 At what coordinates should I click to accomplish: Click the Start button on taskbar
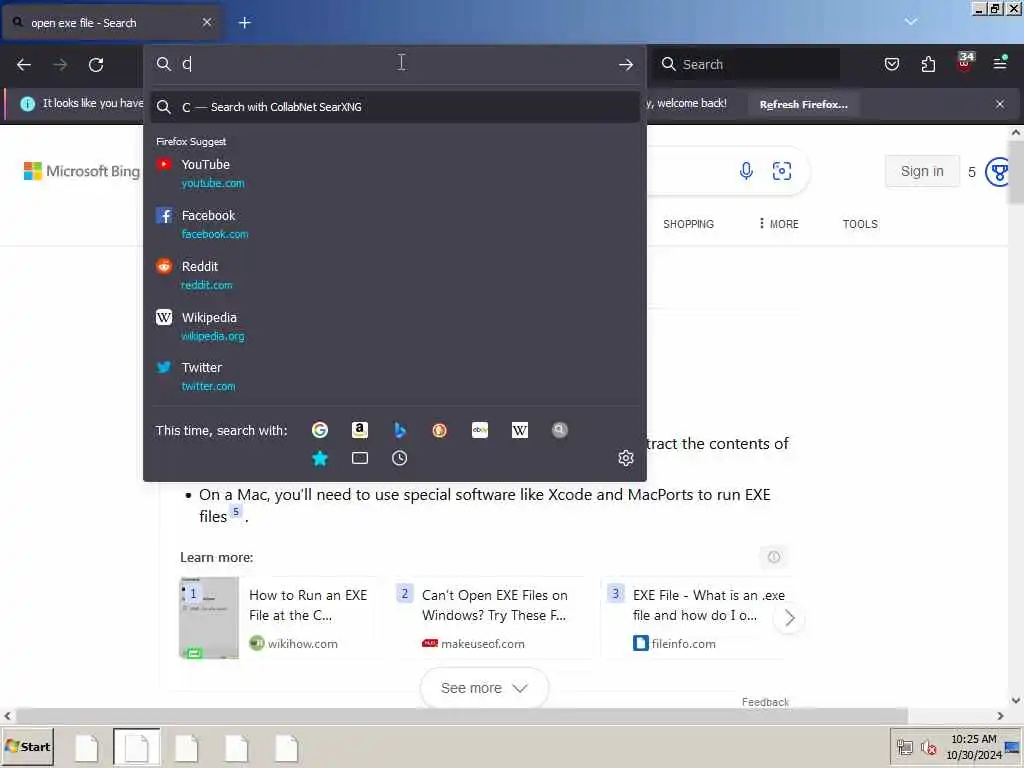pos(28,746)
